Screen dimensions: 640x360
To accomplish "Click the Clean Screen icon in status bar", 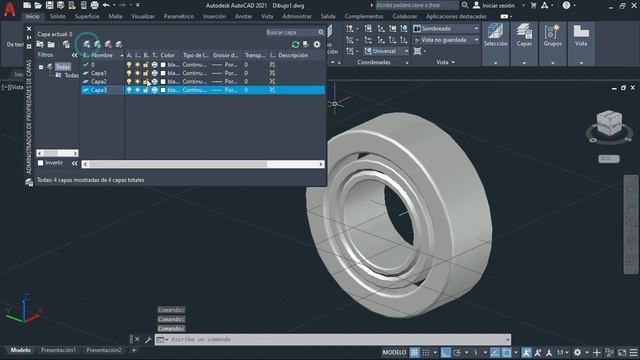I will (622, 352).
